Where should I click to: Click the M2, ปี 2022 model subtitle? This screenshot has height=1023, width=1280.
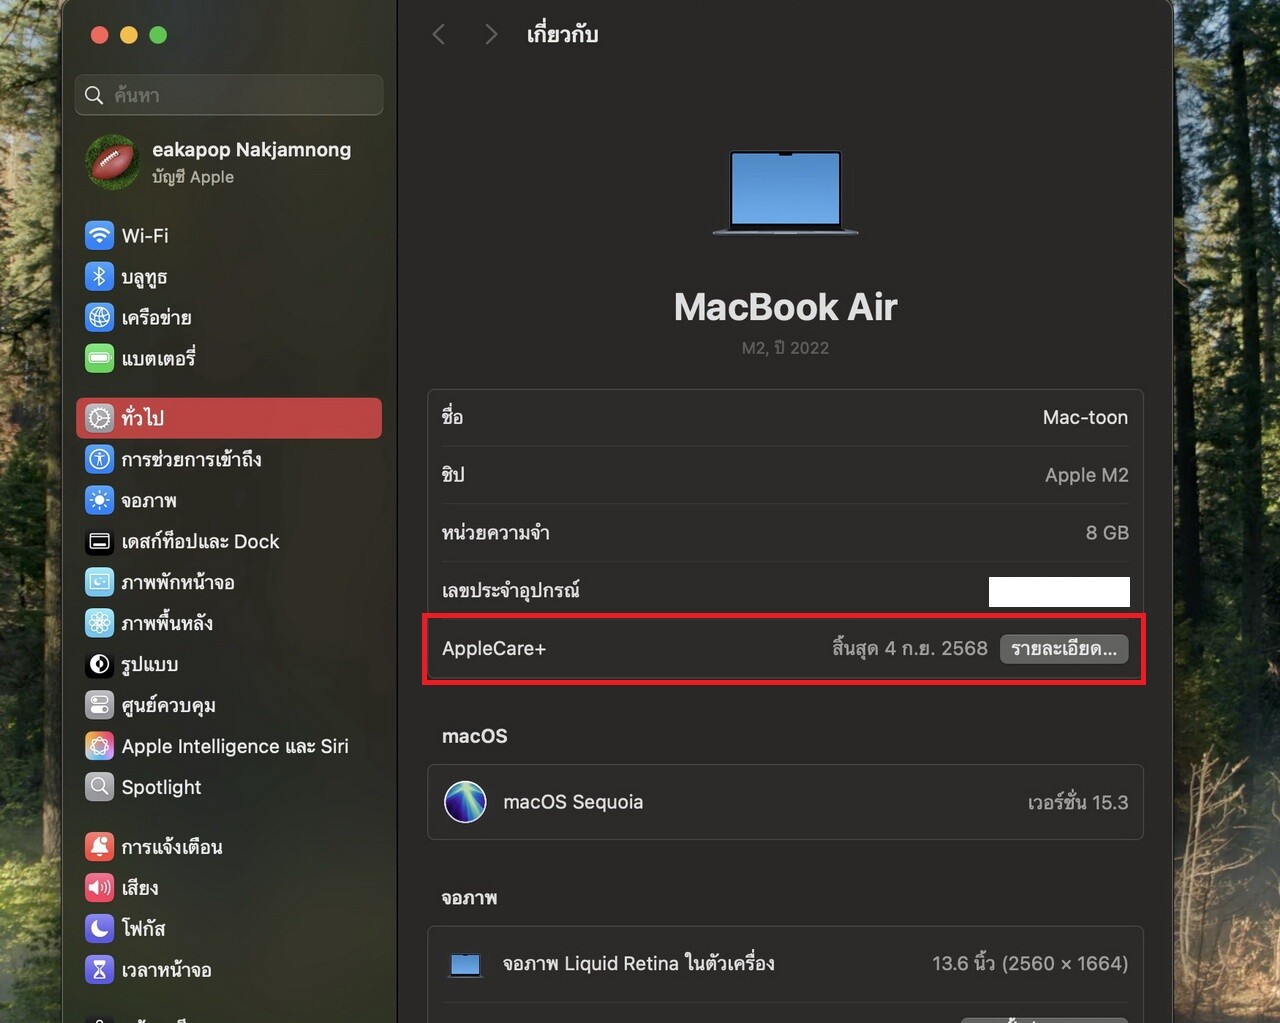coord(785,348)
